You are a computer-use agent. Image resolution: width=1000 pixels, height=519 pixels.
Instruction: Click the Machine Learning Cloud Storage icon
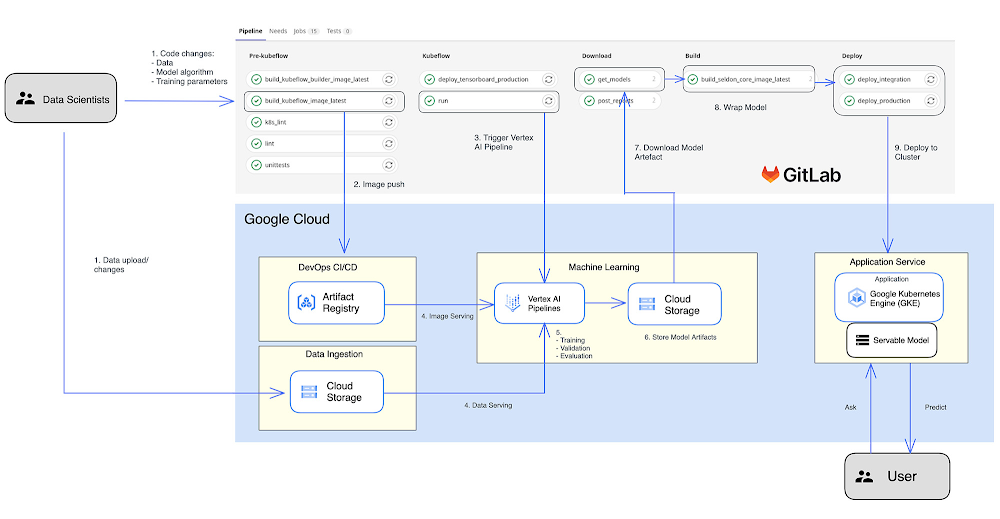point(647,304)
